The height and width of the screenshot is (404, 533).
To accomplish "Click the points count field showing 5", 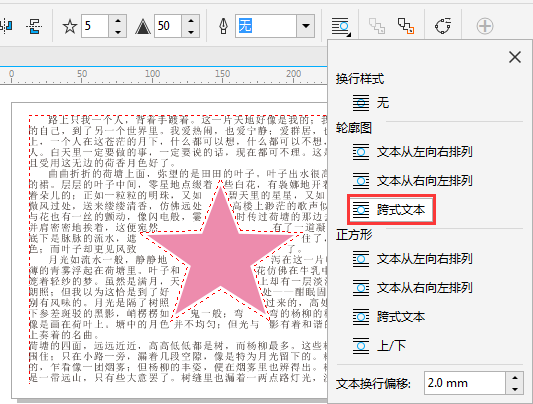I will (95, 26).
